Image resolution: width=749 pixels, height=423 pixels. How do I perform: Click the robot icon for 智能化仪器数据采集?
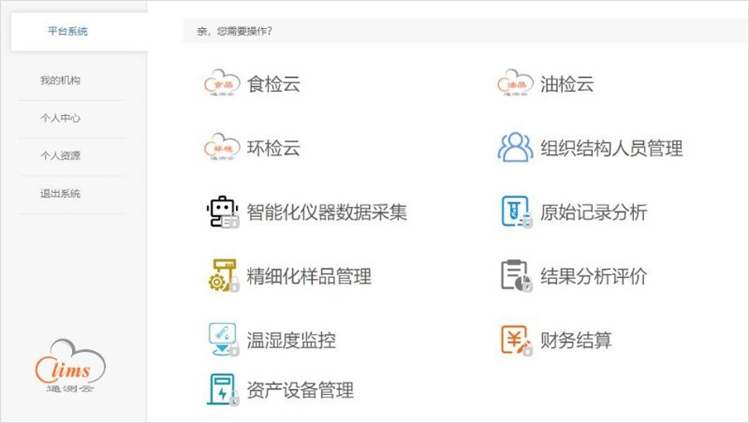coord(222,212)
